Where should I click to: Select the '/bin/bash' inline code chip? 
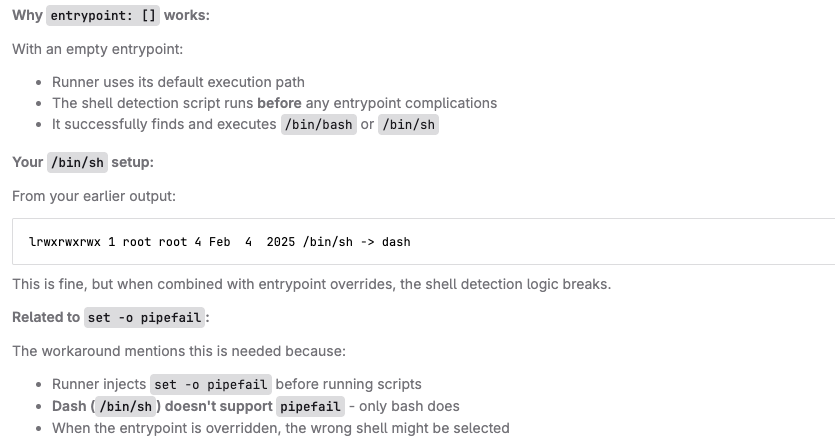(318, 125)
